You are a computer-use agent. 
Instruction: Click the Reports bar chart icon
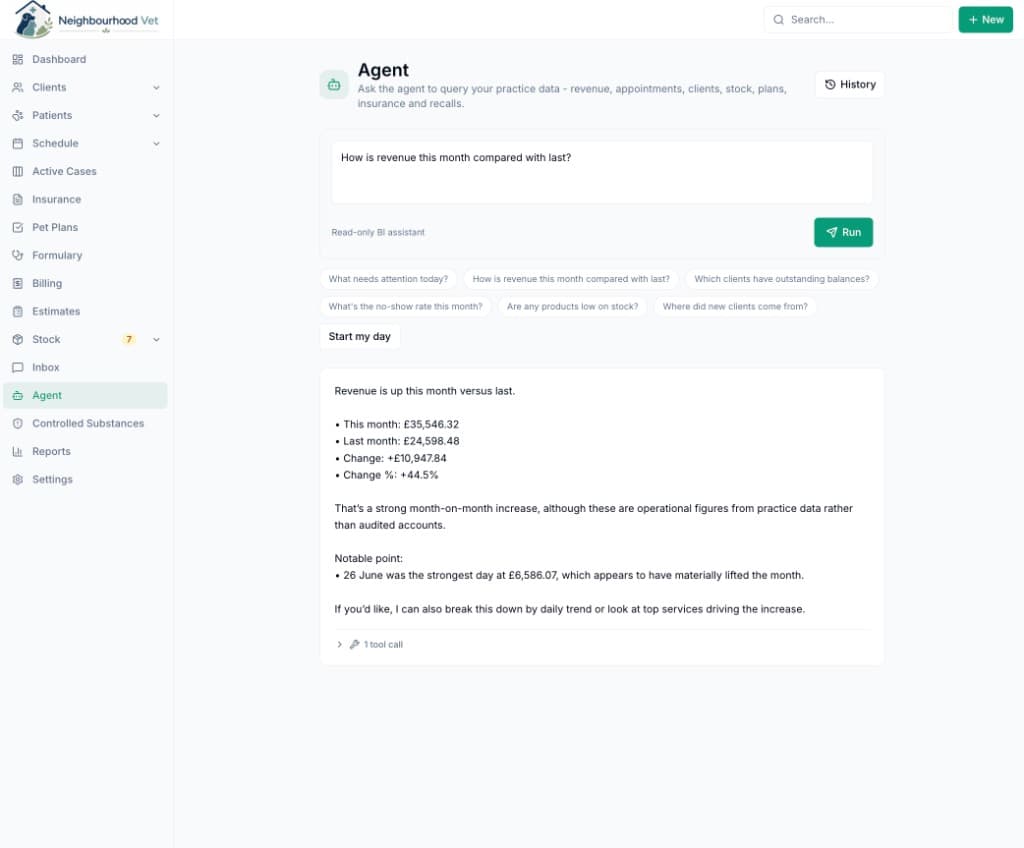[18, 451]
